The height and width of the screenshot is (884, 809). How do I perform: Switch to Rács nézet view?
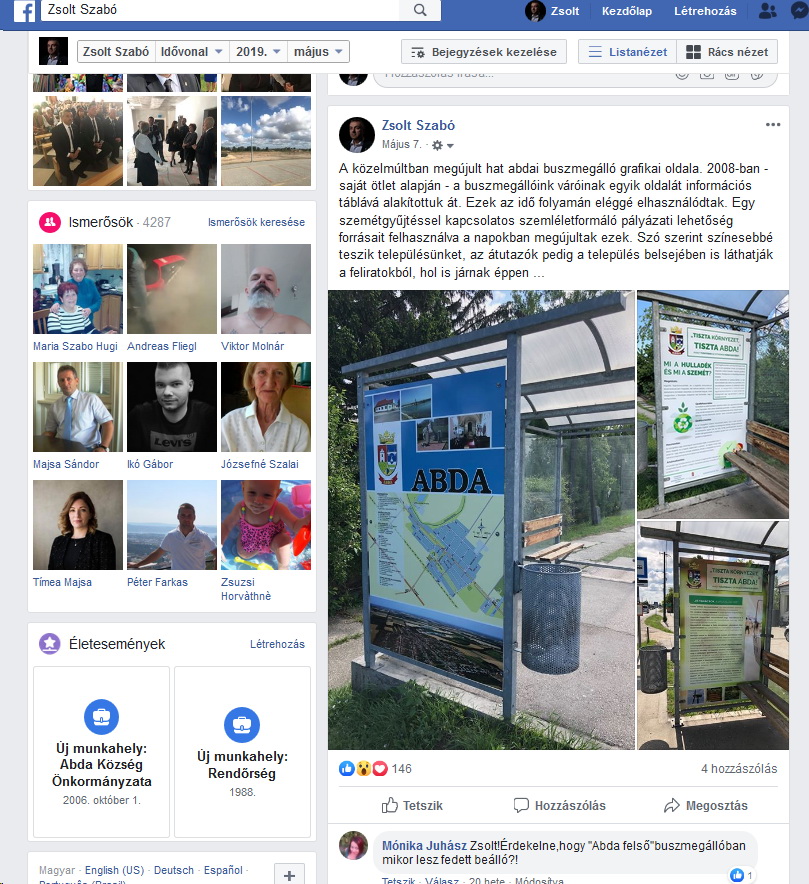(x=727, y=52)
